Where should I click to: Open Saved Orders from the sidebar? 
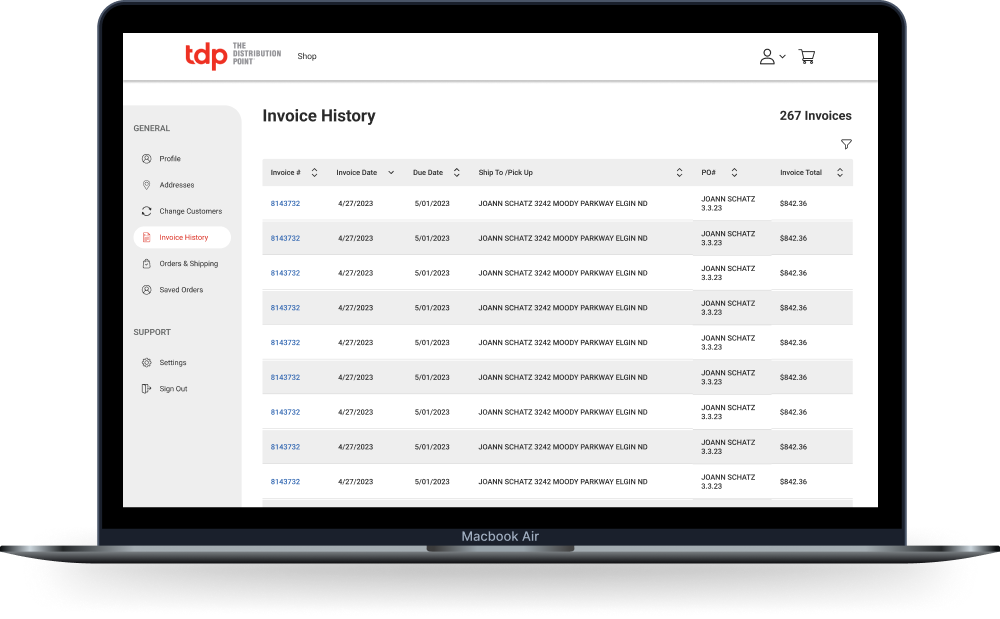coord(181,290)
